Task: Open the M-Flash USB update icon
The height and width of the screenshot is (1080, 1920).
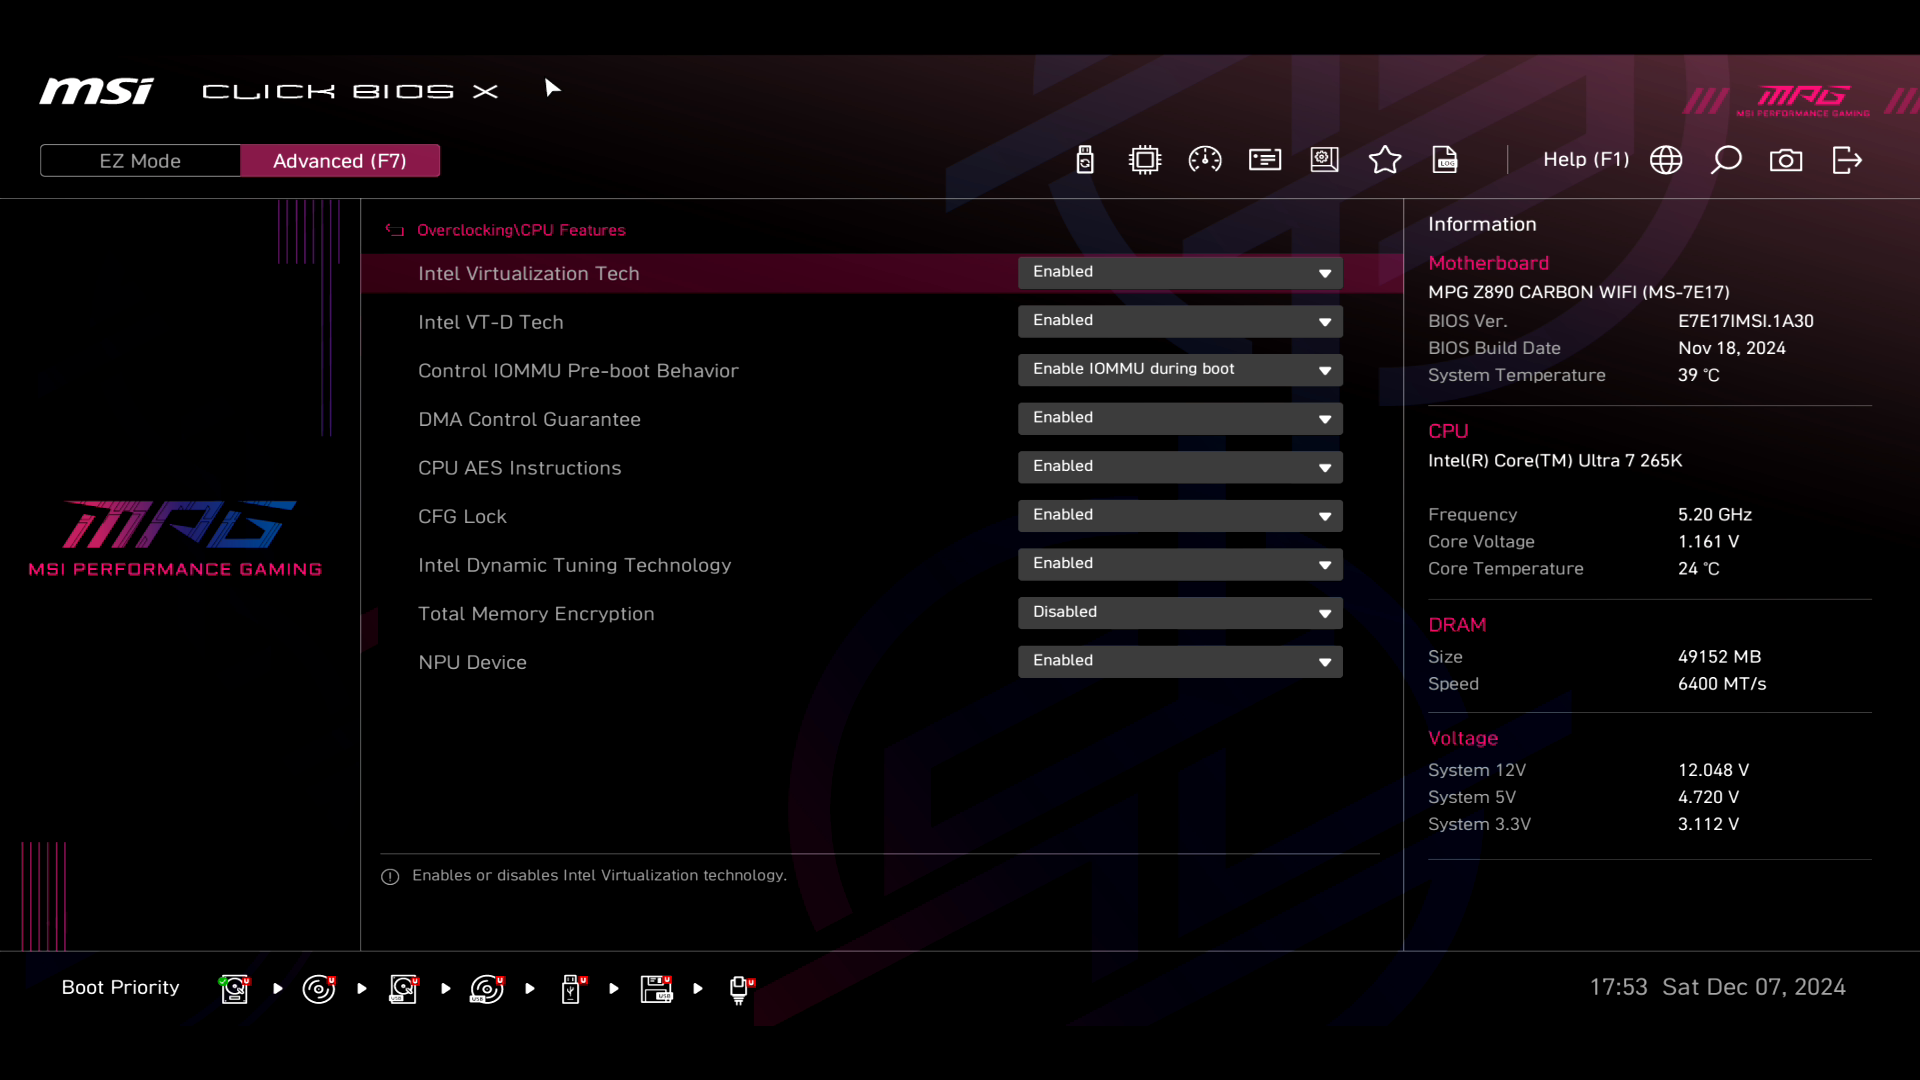Action: click(1085, 160)
